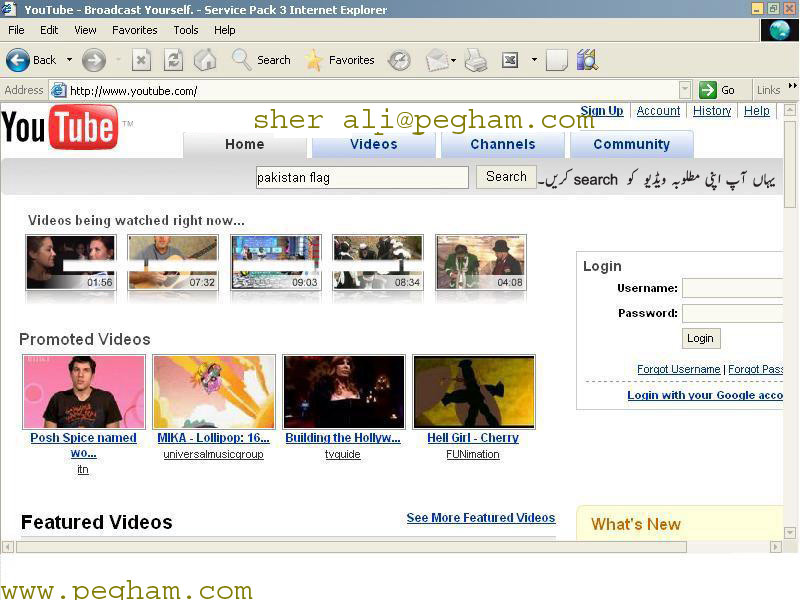Print the page using printer icon
800x600 pixels.
(x=476, y=60)
